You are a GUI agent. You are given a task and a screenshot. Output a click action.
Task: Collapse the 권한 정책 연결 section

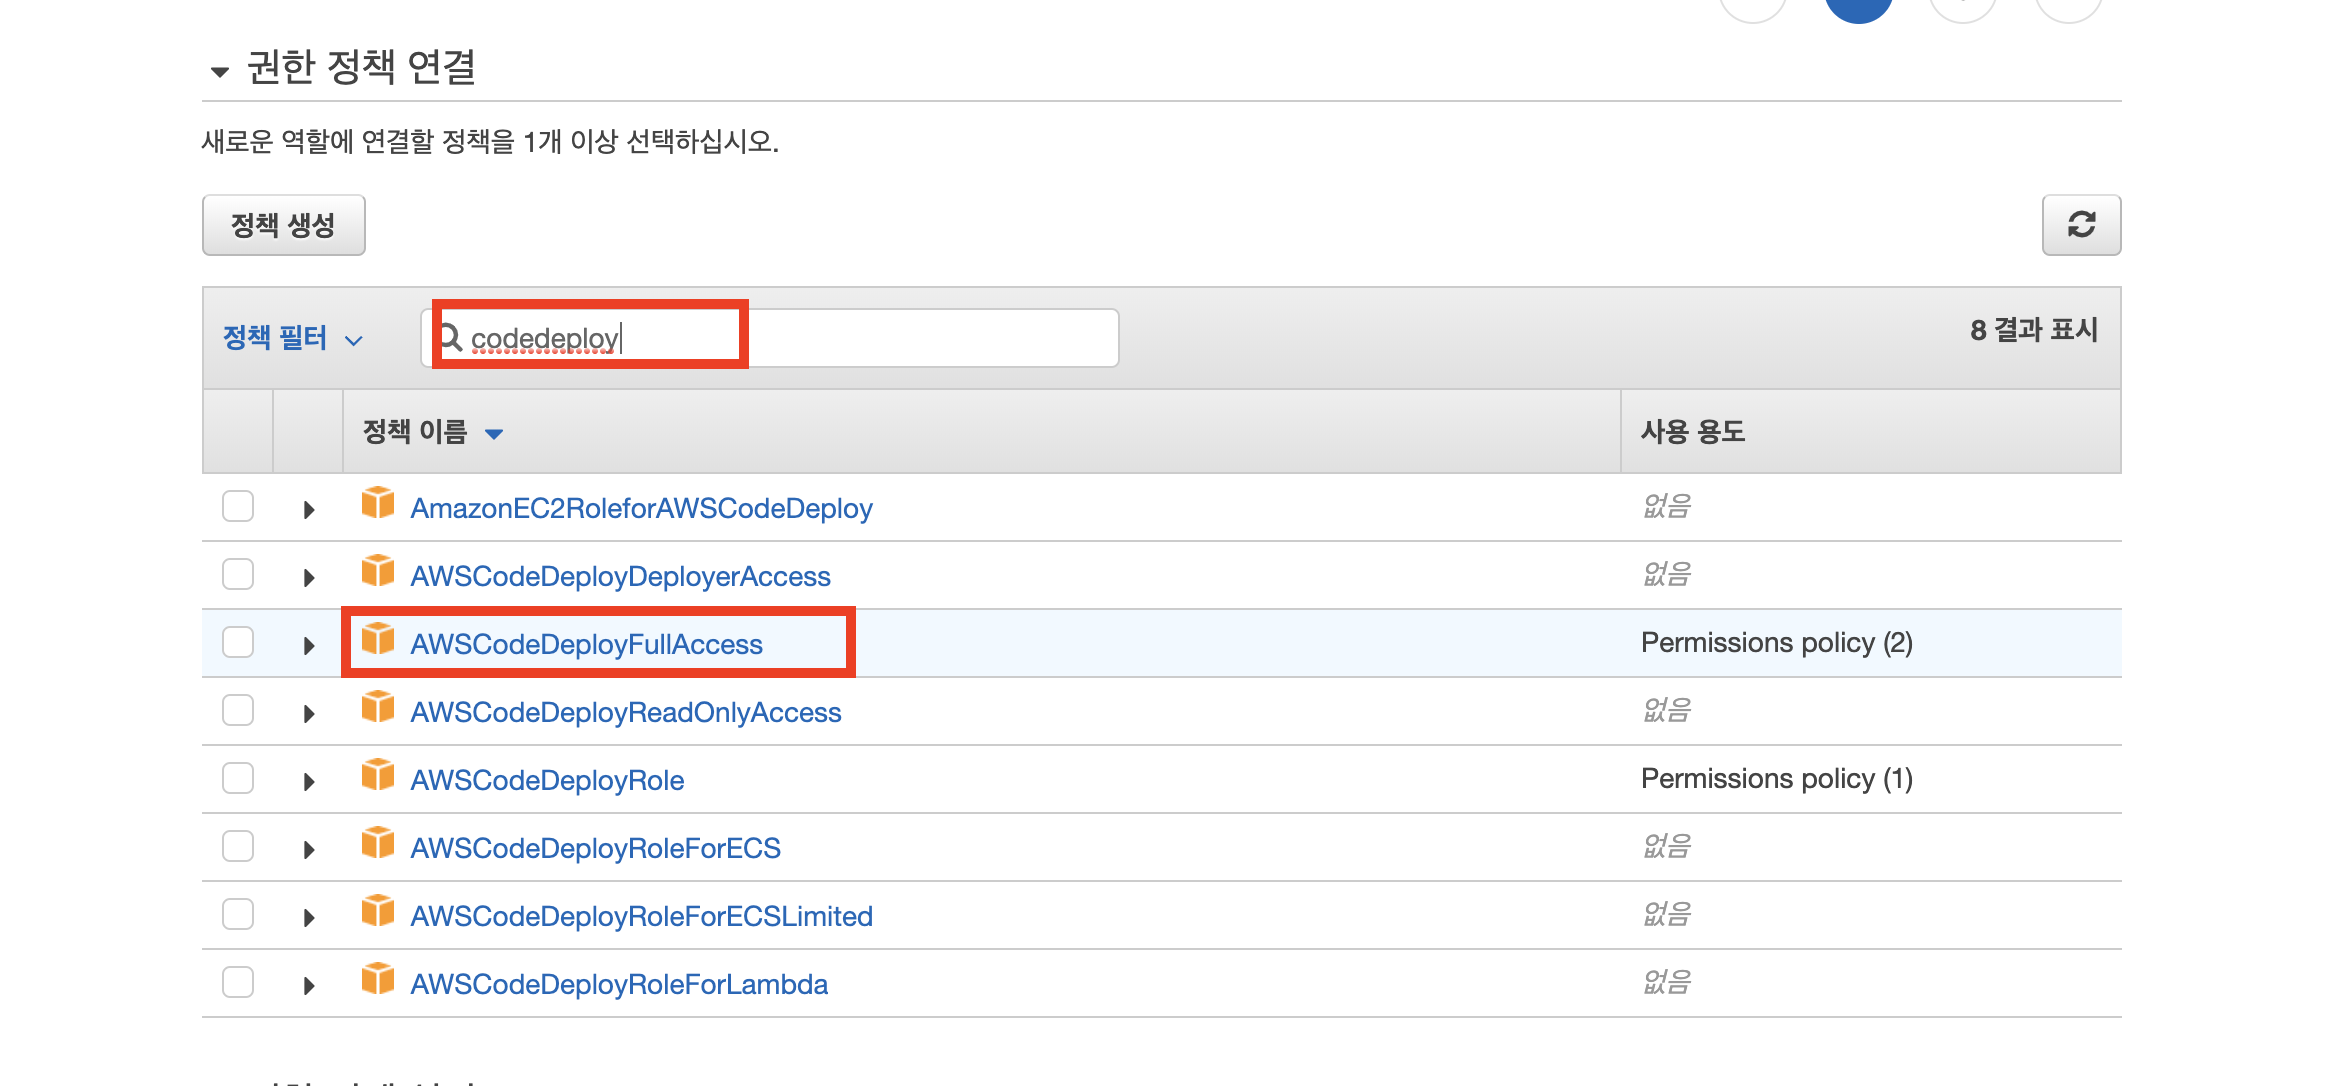pyautogui.click(x=220, y=71)
